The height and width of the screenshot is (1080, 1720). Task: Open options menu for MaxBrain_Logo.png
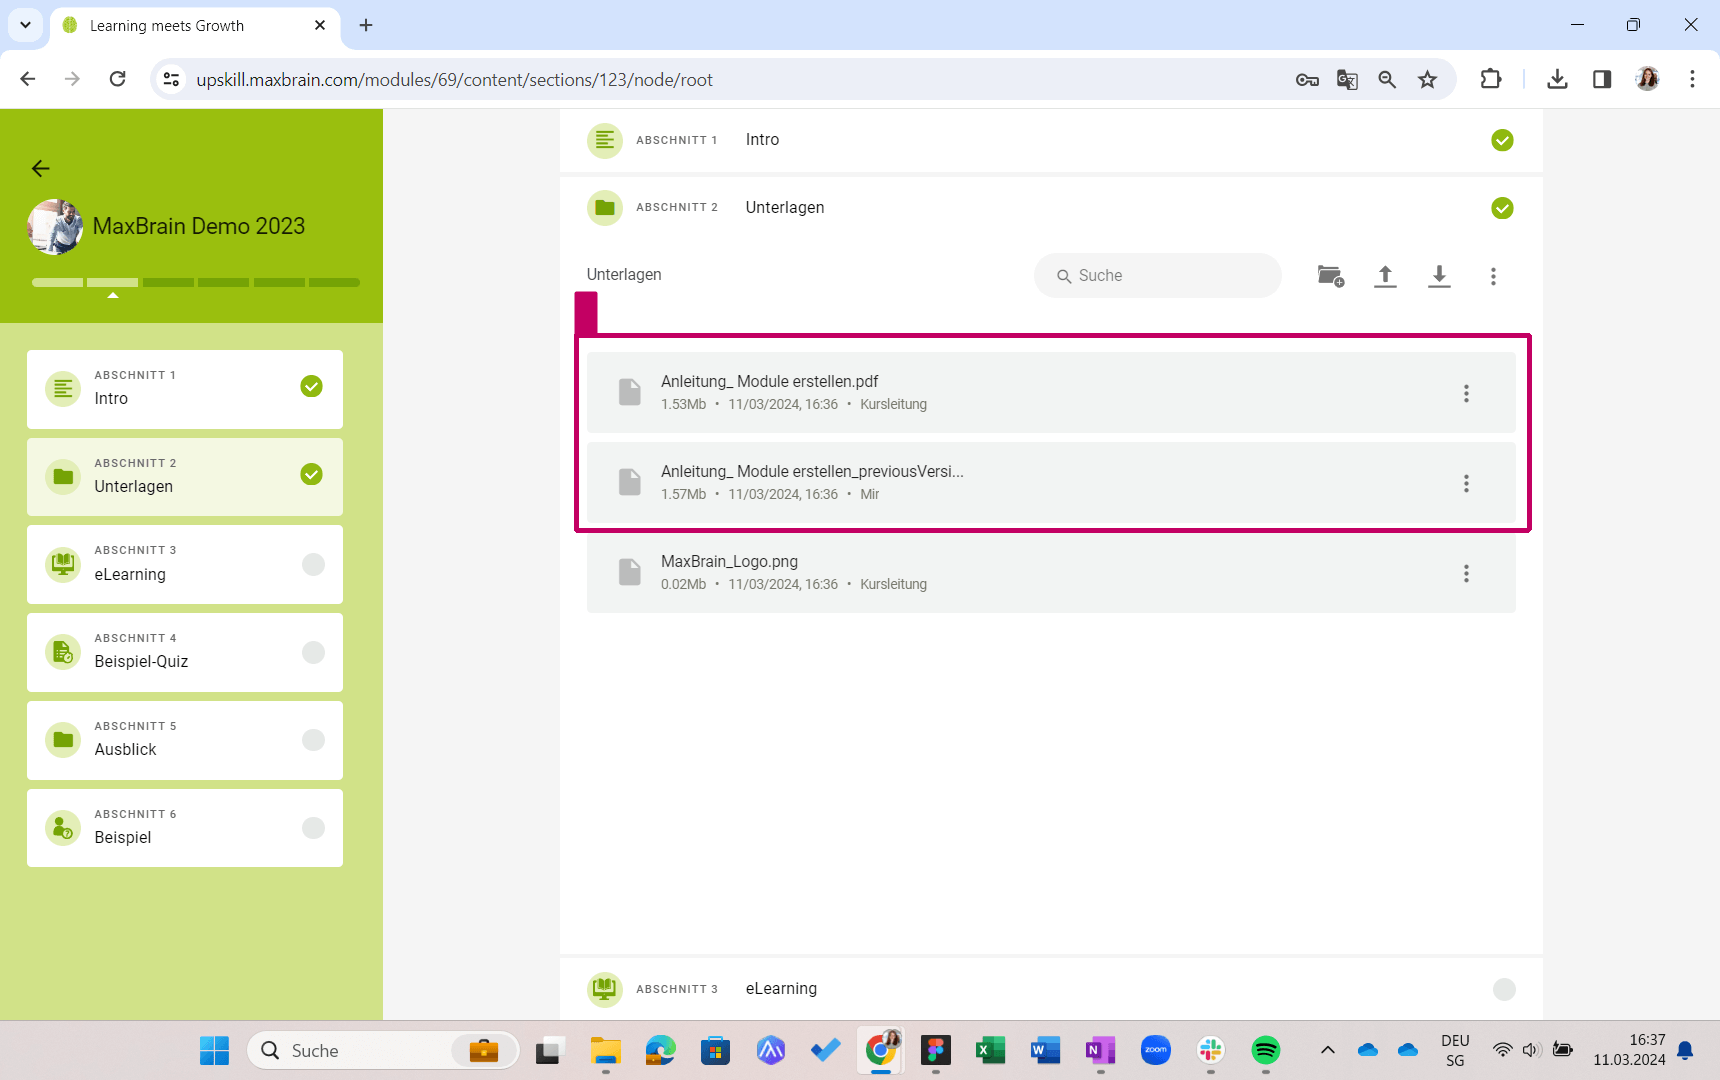[x=1466, y=573]
